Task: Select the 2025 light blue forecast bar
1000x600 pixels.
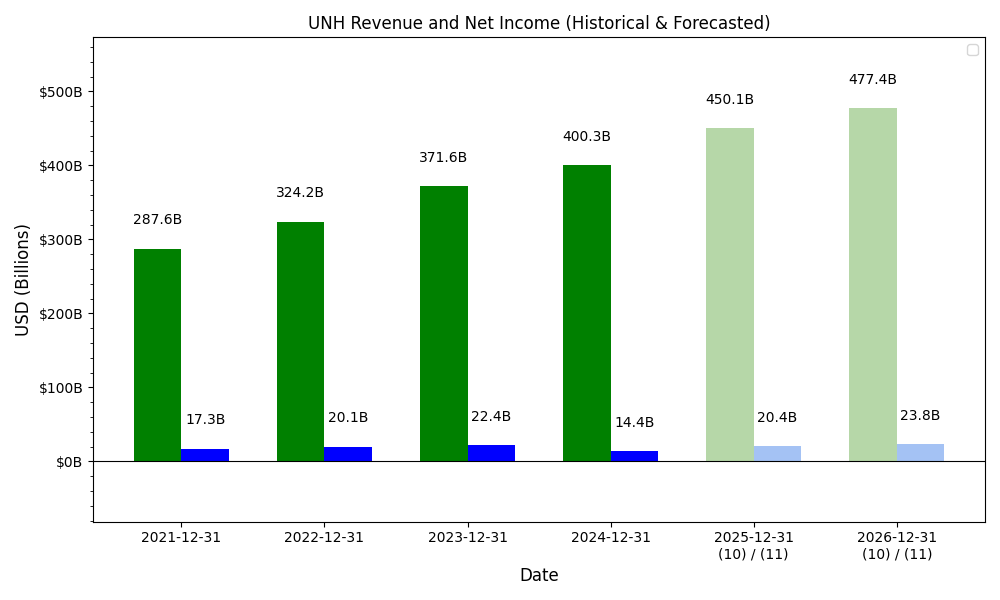Action: coord(777,454)
